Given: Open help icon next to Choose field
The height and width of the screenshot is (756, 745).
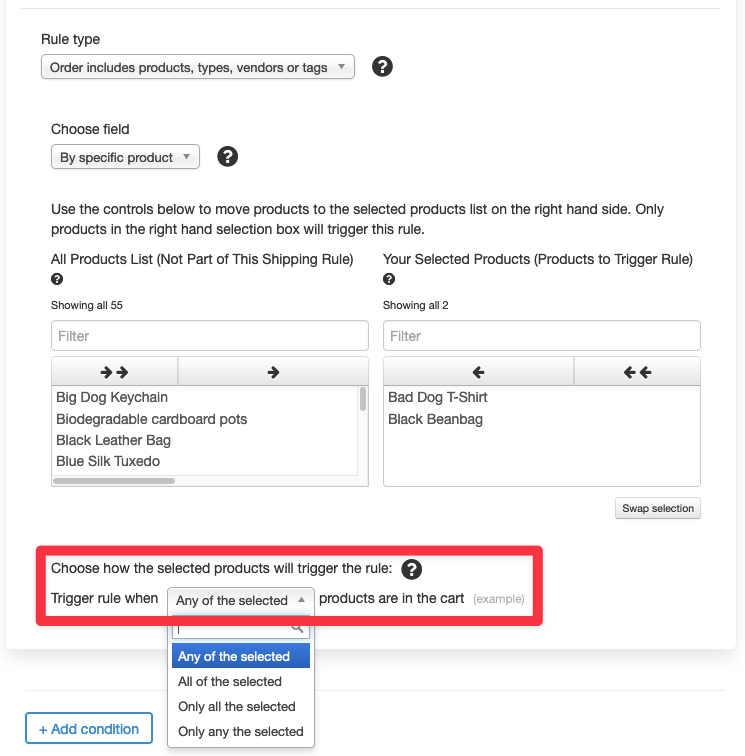Looking at the screenshot, I should click(x=227, y=157).
